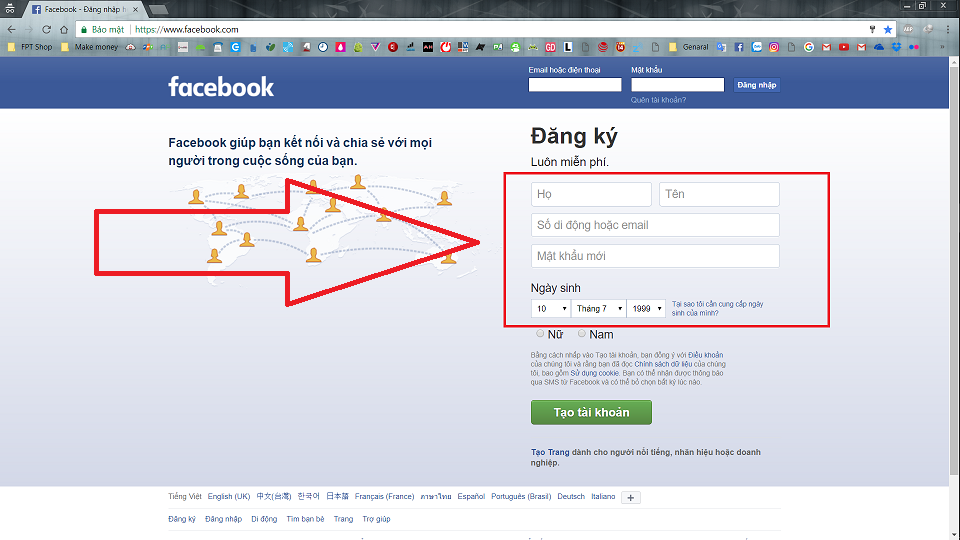Open the footer Trang link
960x540 pixels.
(x=343, y=519)
